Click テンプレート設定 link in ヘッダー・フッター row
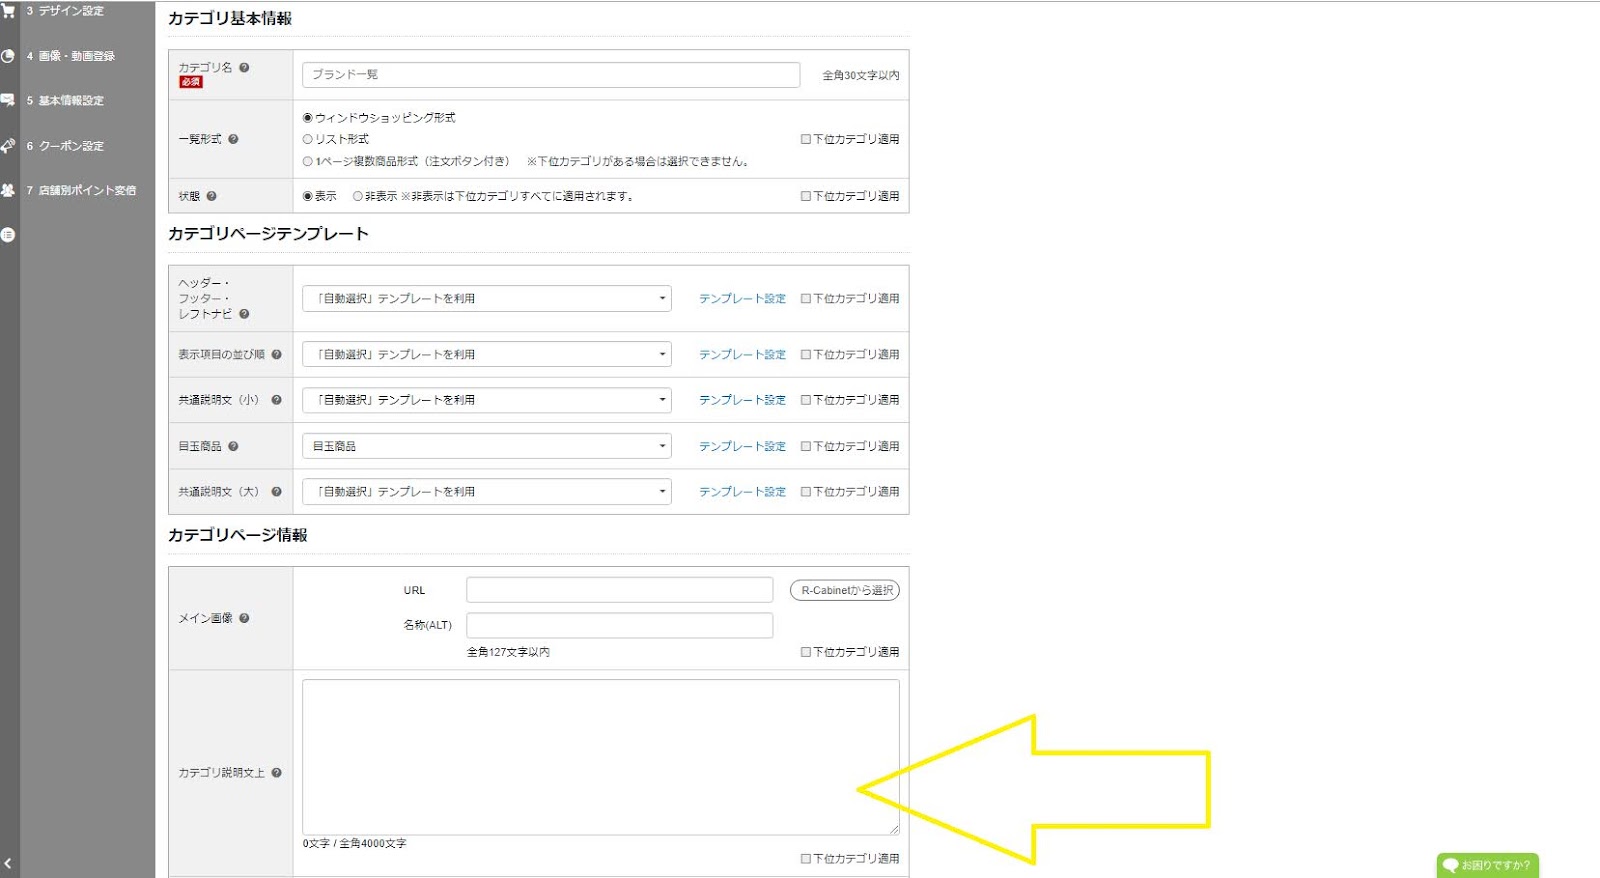Image resolution: width=1600 pixels, height=878 pixels. pyautogui.click(x=742, y=298)
